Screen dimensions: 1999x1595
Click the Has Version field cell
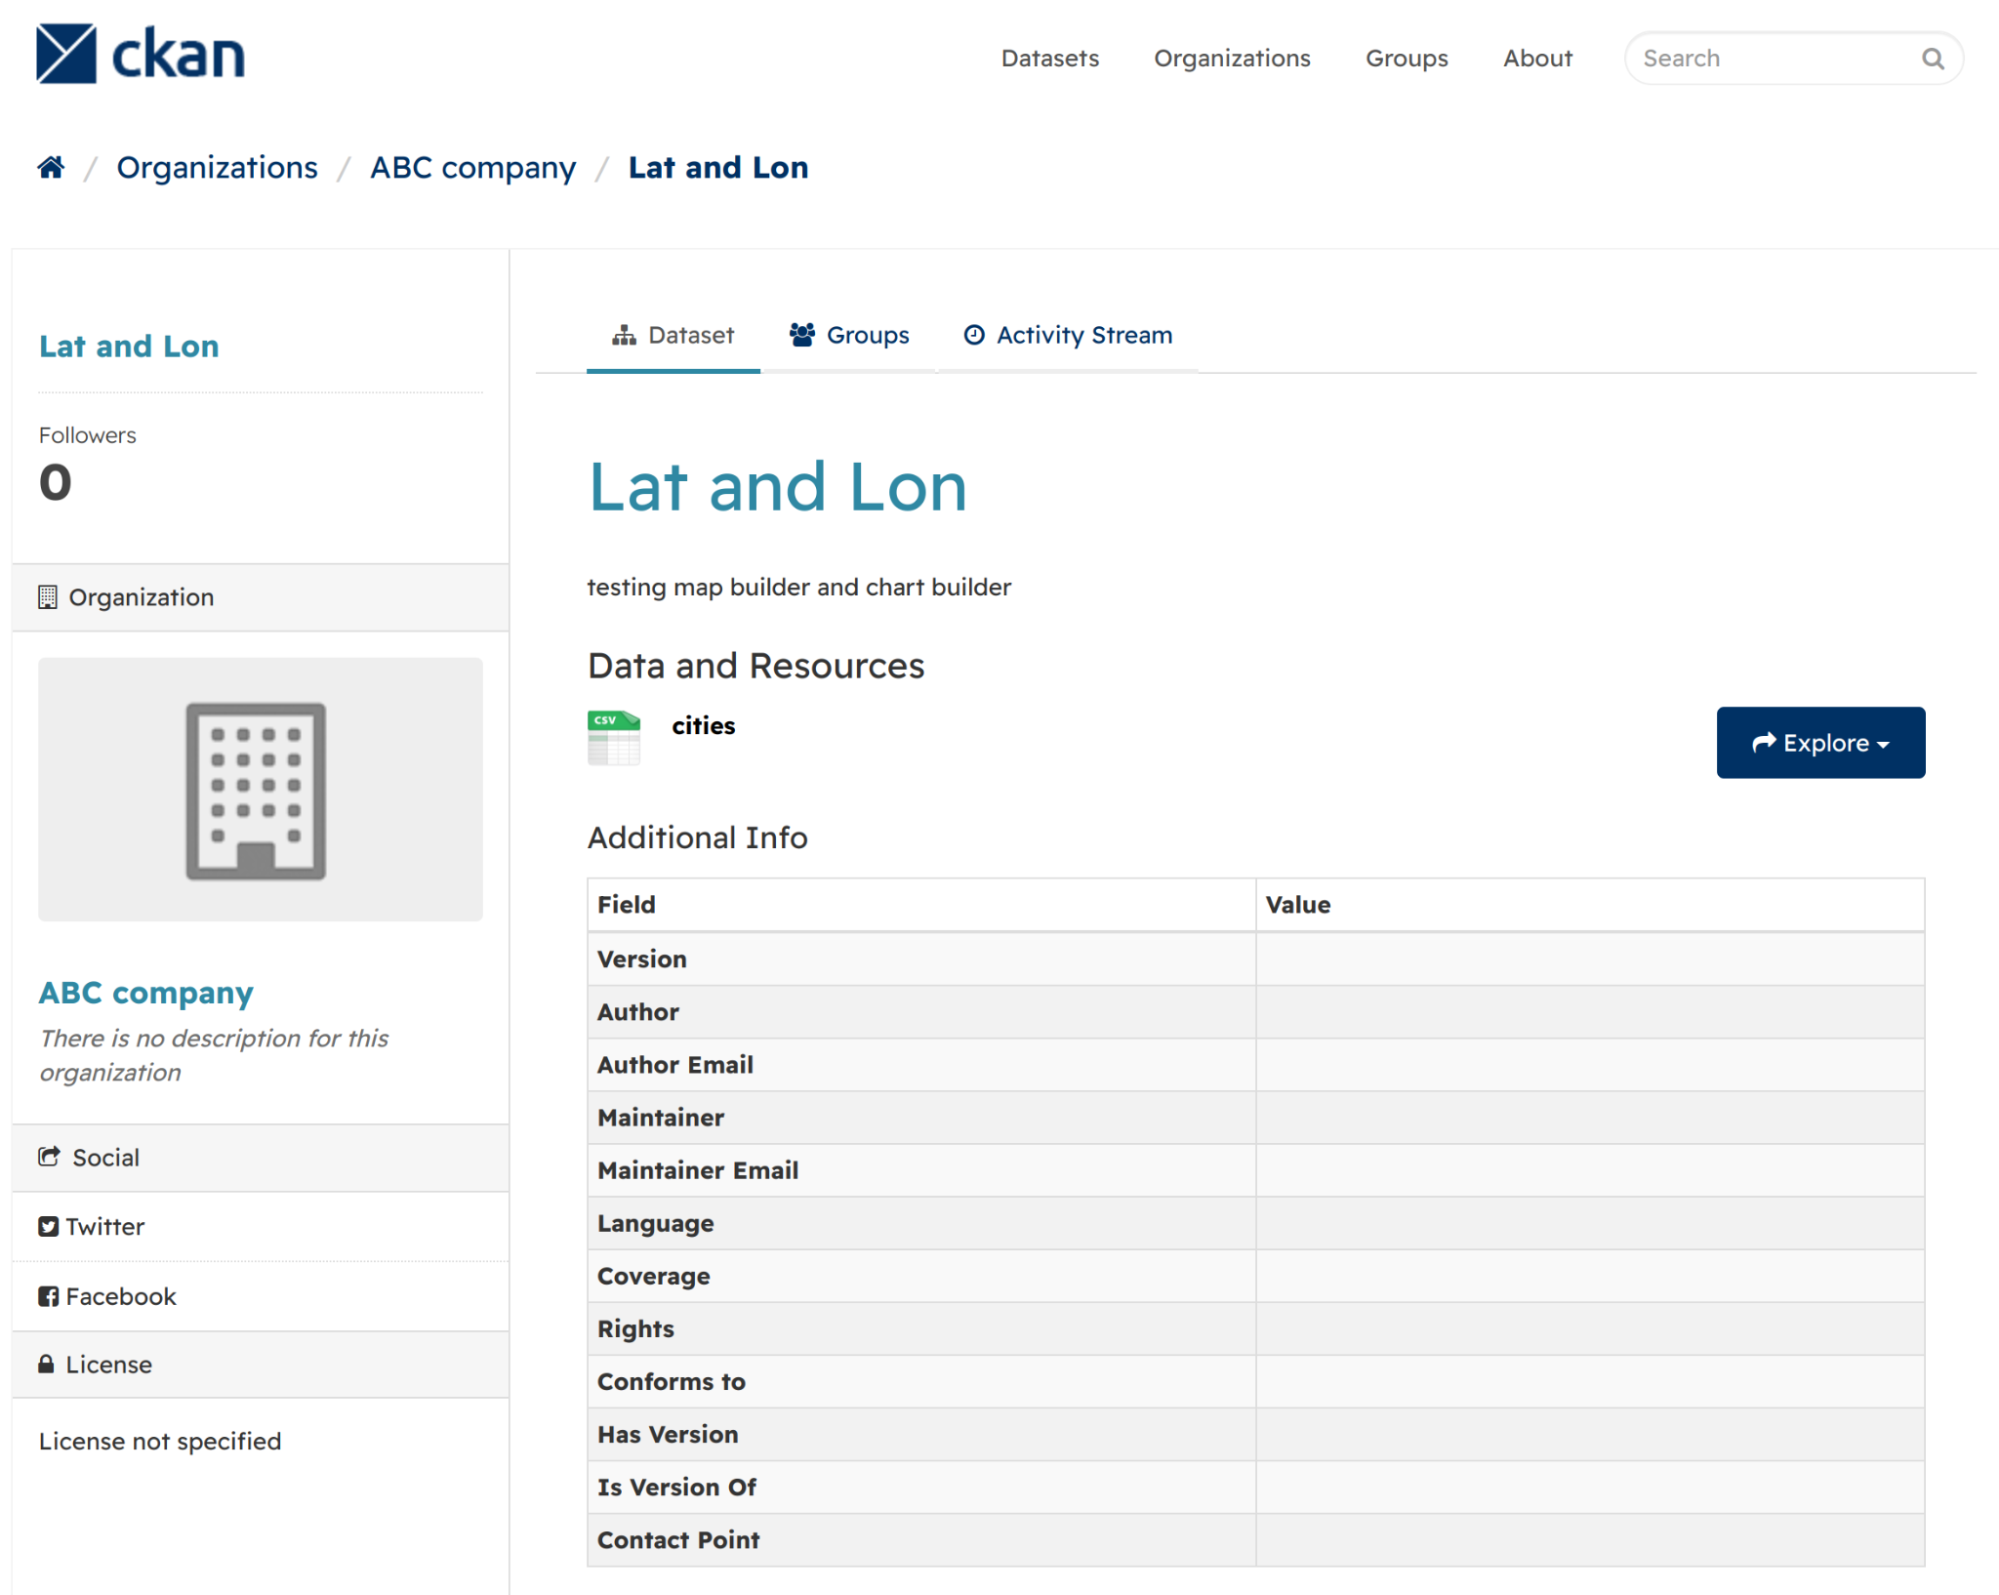pos(921,1434)
